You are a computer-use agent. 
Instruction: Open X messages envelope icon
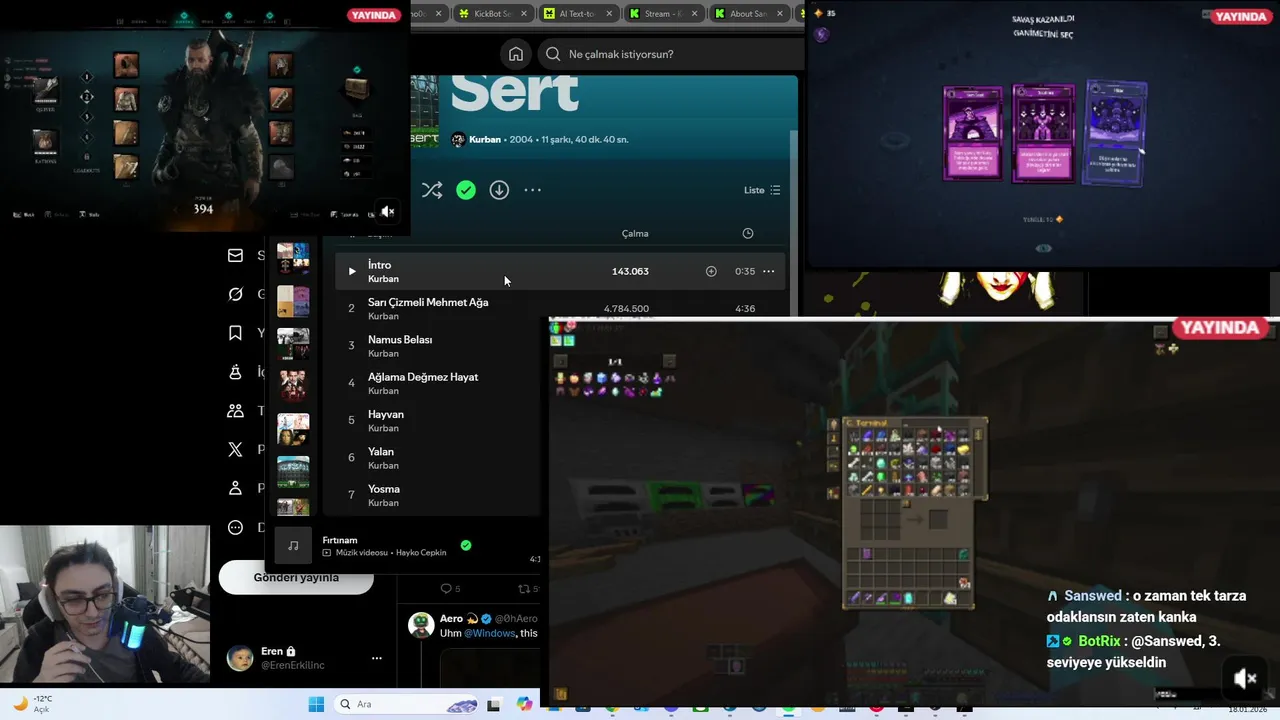tap(235, 255)
